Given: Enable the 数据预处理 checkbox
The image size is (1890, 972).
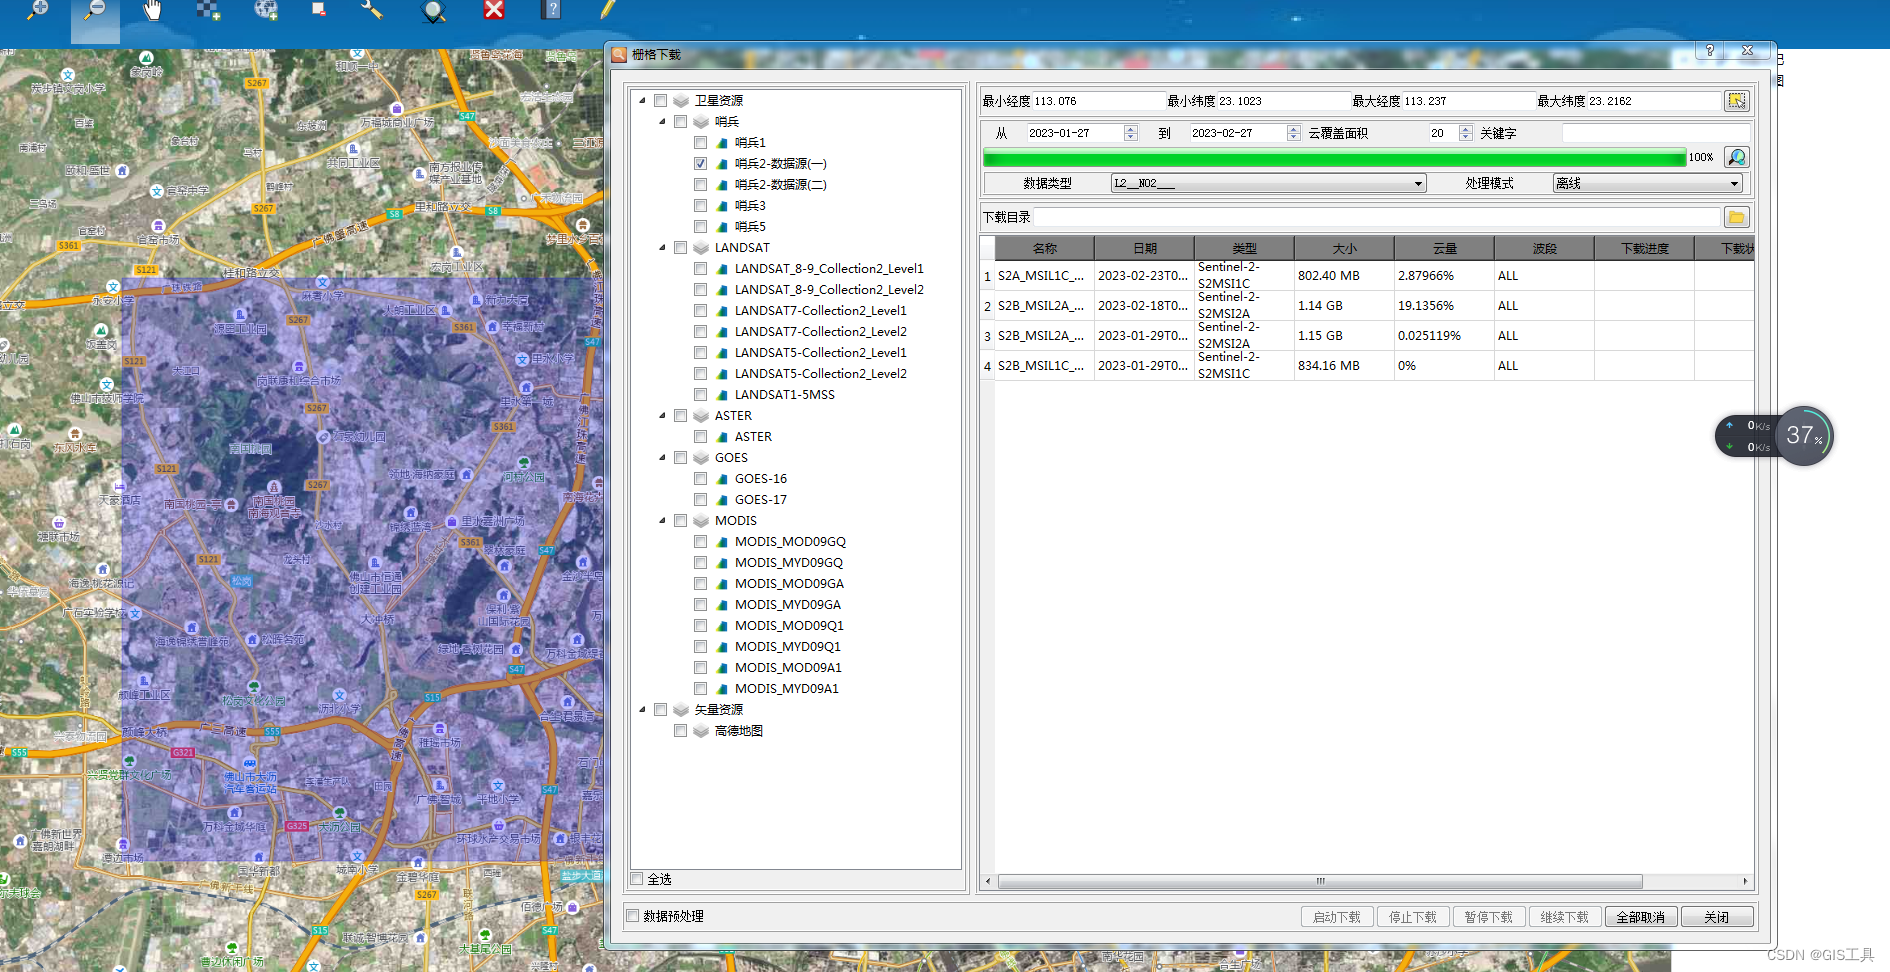Looking at the screenshot, I should pos(633,916).
